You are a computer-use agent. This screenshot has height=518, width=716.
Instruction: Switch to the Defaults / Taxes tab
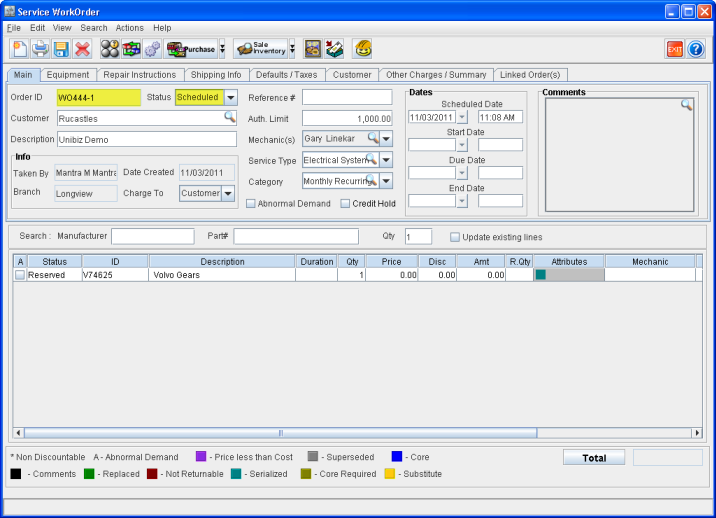[x=287, y=75]
